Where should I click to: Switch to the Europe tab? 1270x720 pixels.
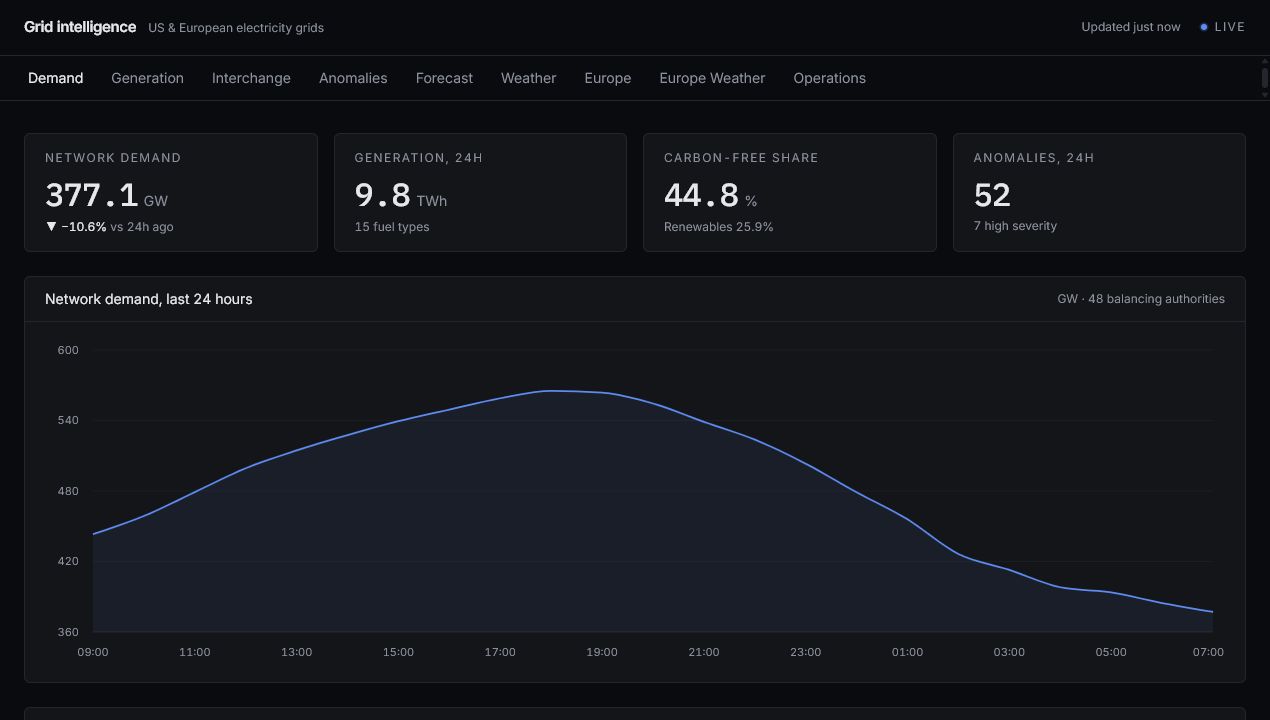607,78
